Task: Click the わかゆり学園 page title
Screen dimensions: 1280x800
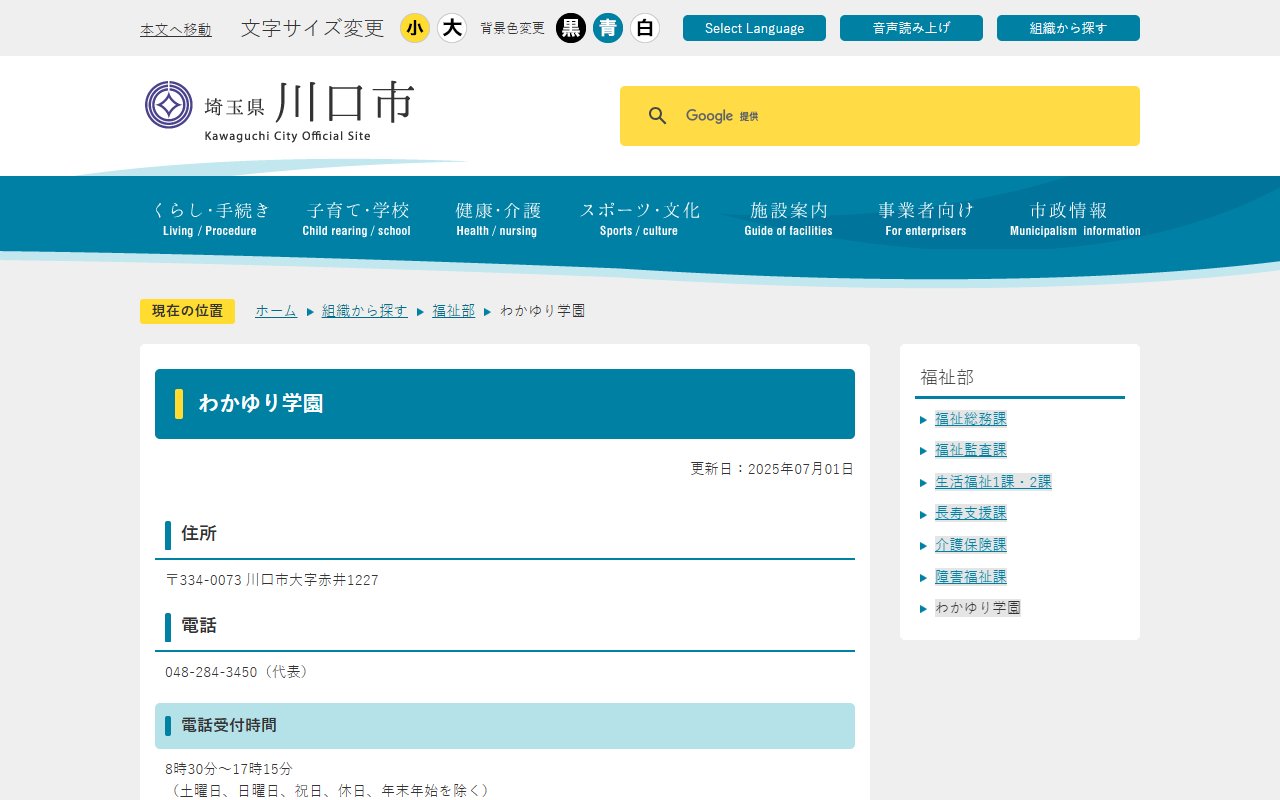Action: click(x=261, y=404)
